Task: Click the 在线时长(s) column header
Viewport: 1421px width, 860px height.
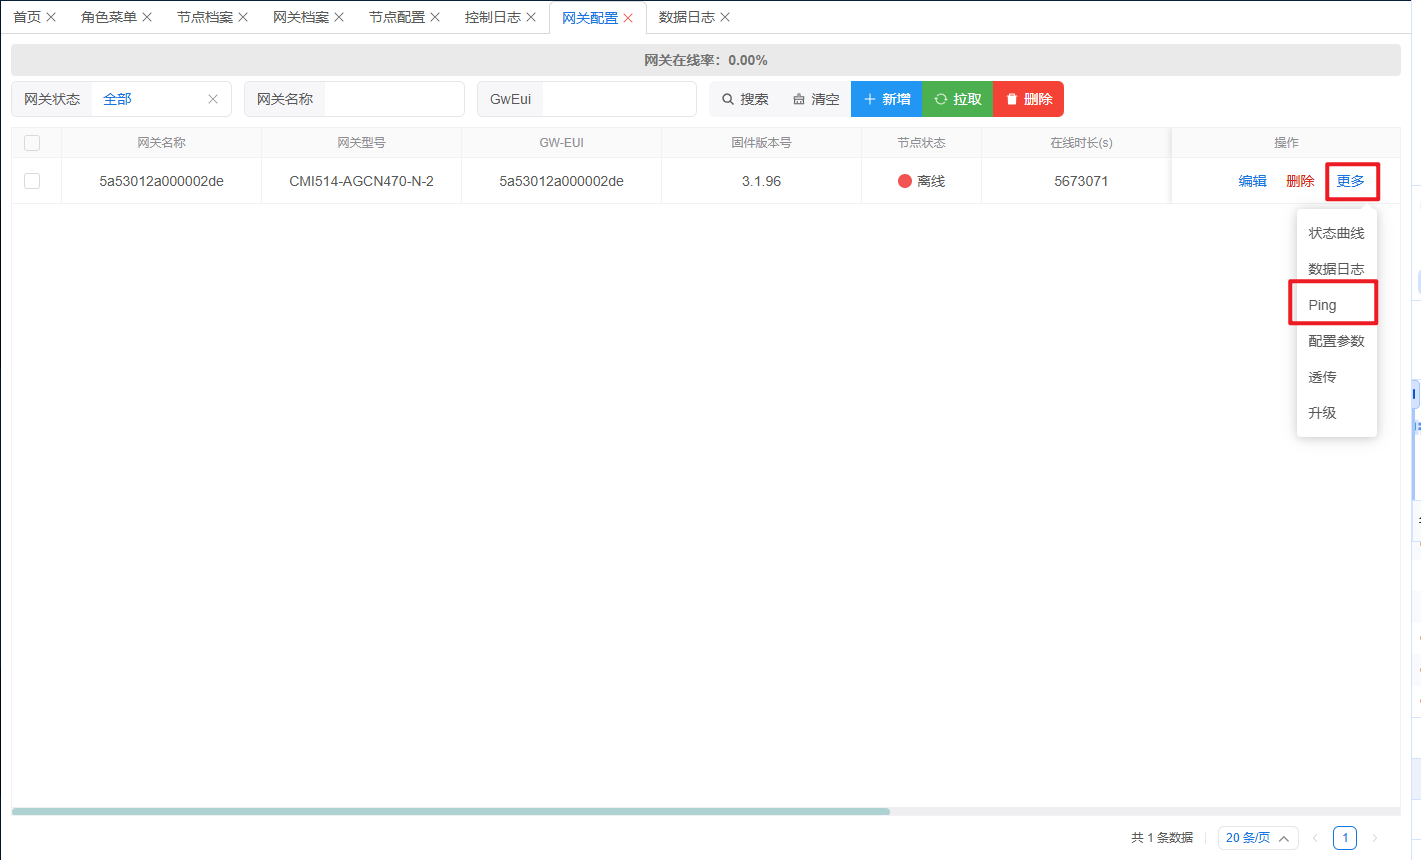Action: [x=1082, y=143]
